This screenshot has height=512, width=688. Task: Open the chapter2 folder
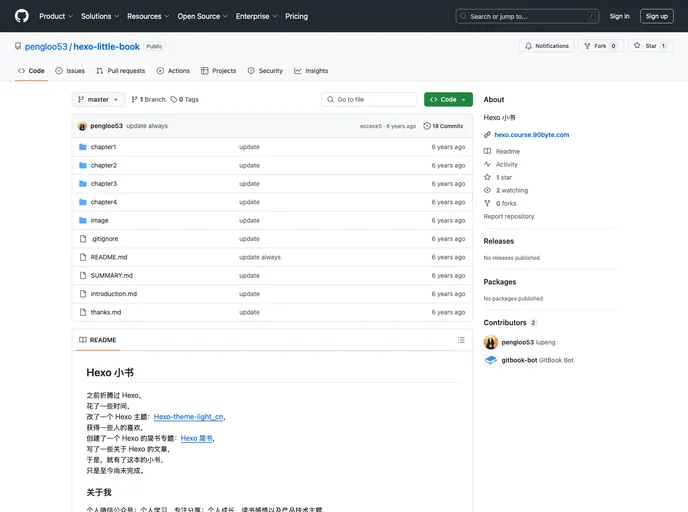click(104, 165)
